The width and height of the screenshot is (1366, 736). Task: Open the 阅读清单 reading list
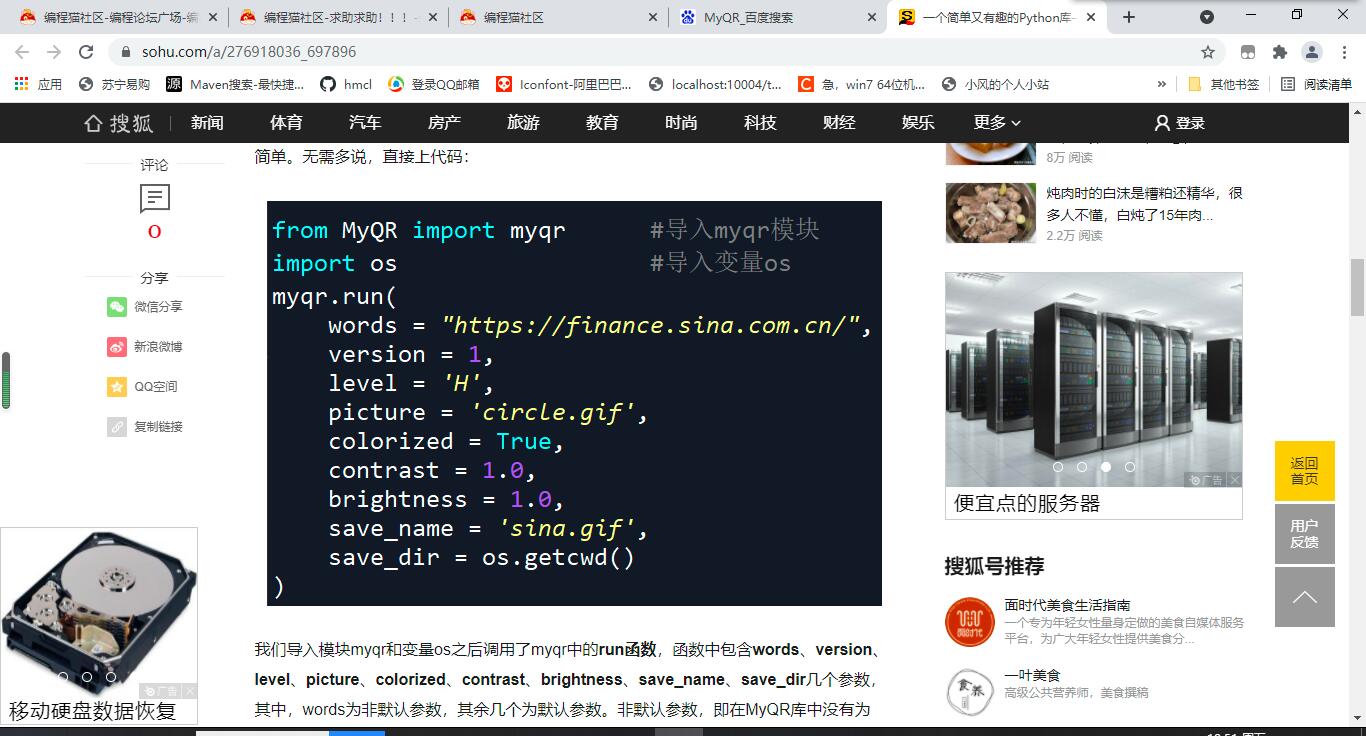(1316, 84)
